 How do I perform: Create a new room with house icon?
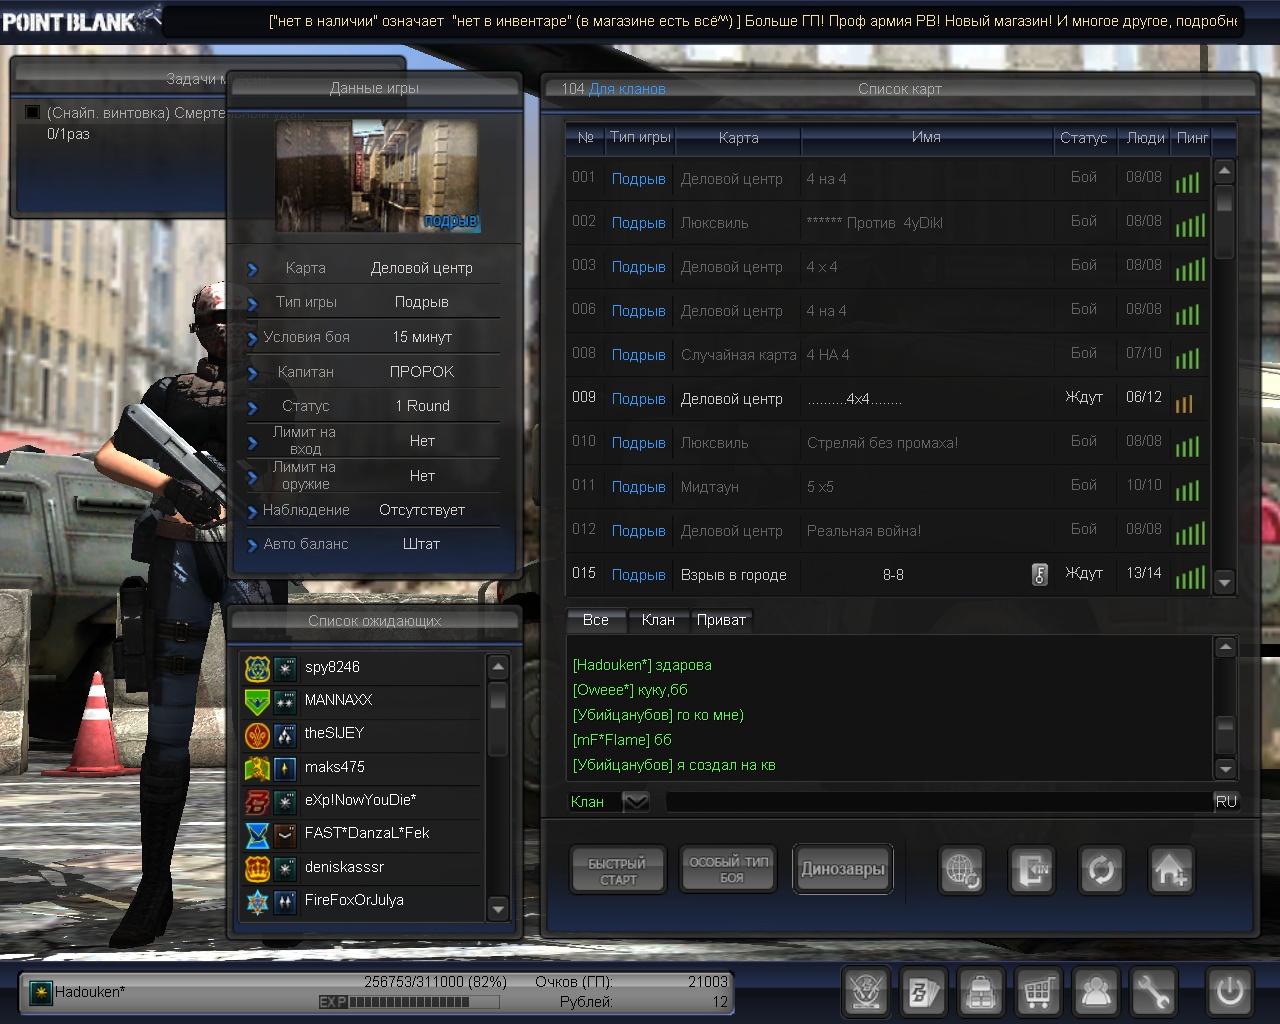coord(1170,870)
